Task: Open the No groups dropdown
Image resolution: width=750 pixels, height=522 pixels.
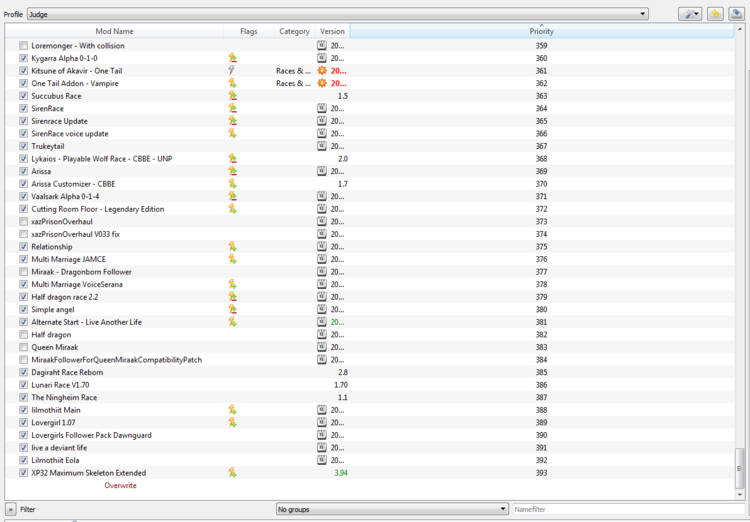Action: click(392, 509)
